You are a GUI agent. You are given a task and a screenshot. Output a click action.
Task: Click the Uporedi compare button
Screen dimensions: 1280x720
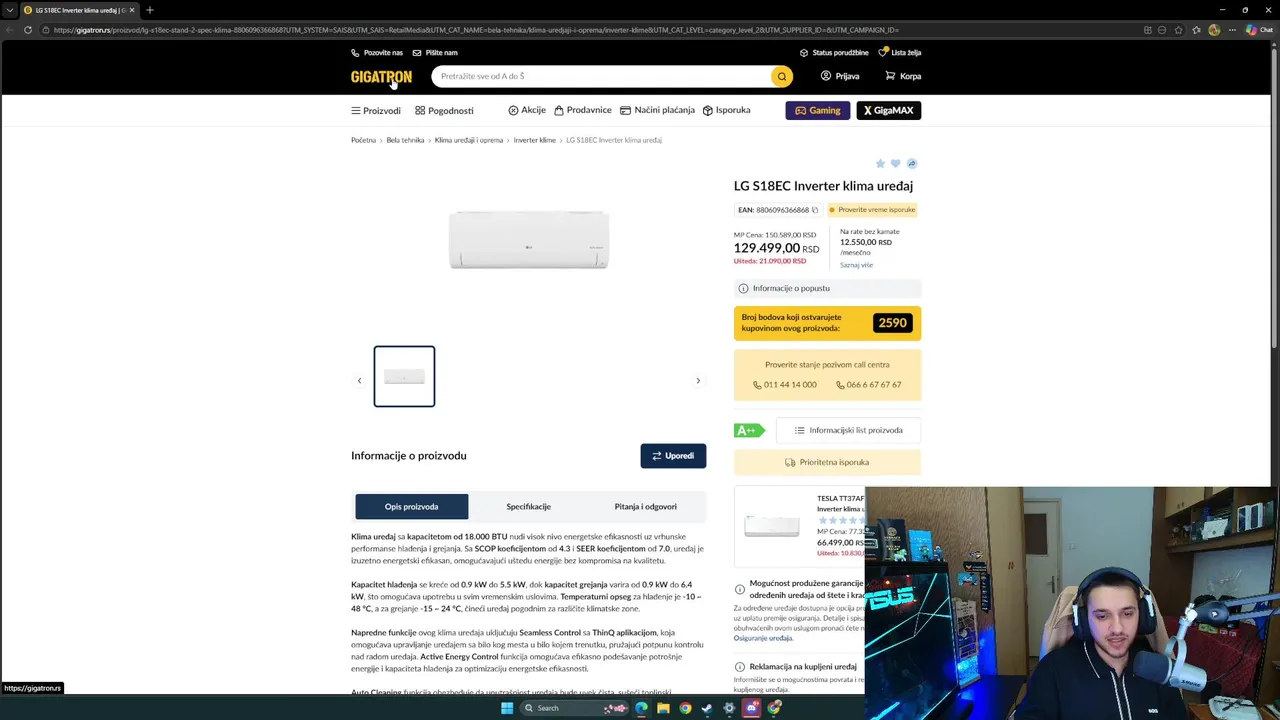point(673,456)
